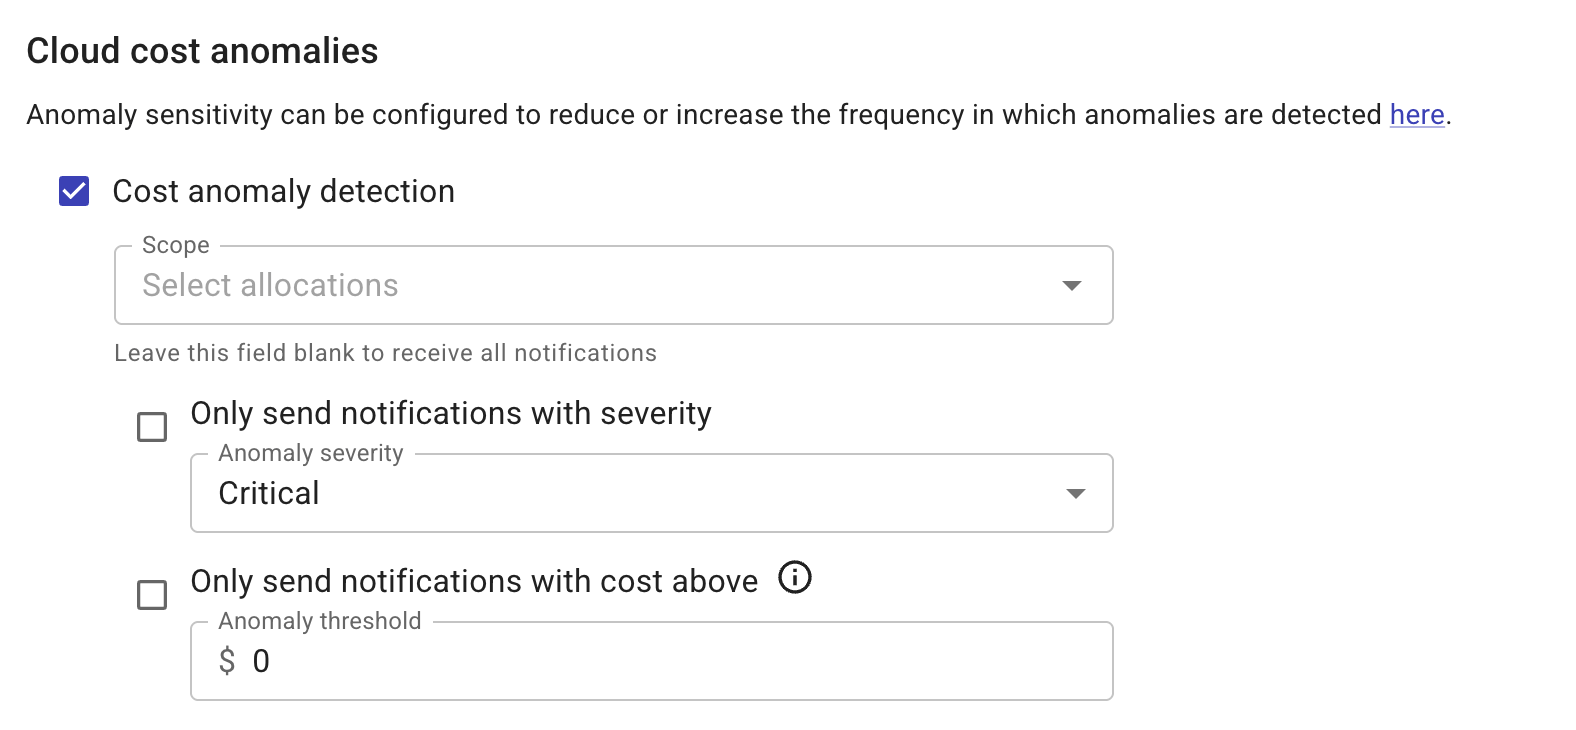Enable notifications filtered by severity
Viewport: 1576px width, 730px height.
(152, 427)
